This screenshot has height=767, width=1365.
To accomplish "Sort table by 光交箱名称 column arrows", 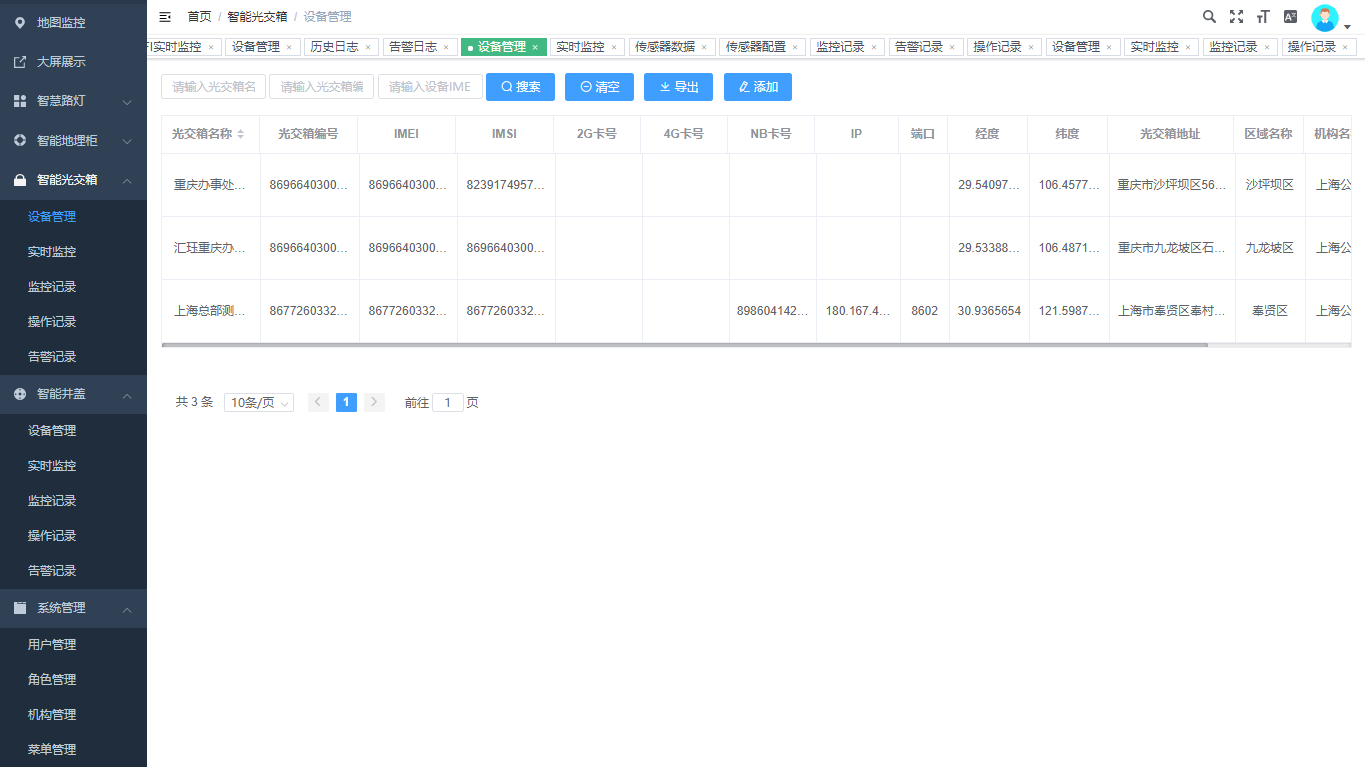I will [241, 134].
